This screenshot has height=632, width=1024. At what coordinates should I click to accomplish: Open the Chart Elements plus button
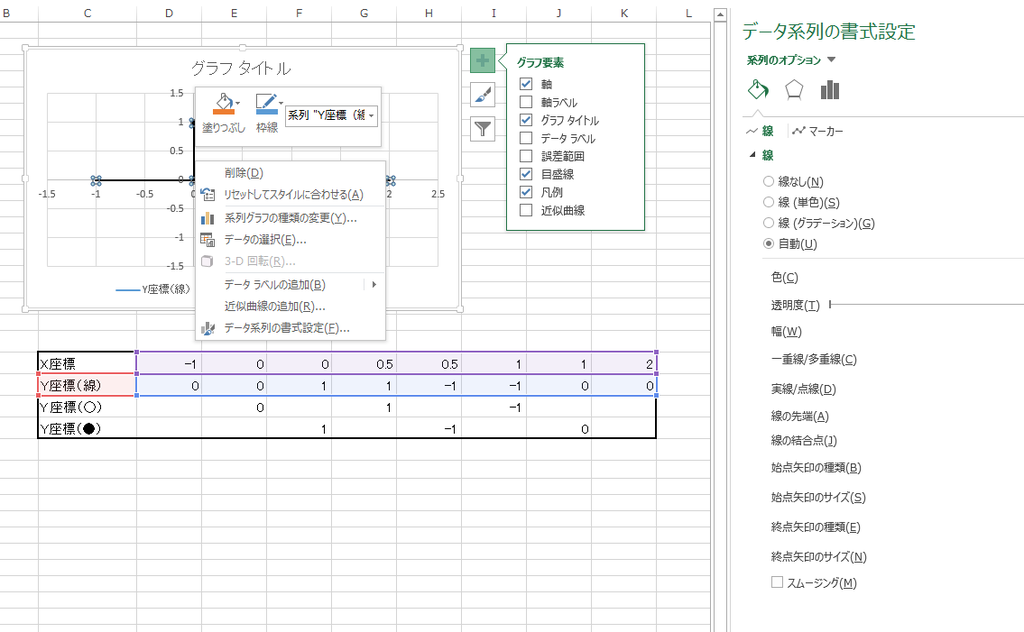pyautogui.click(x=482, y=60)
